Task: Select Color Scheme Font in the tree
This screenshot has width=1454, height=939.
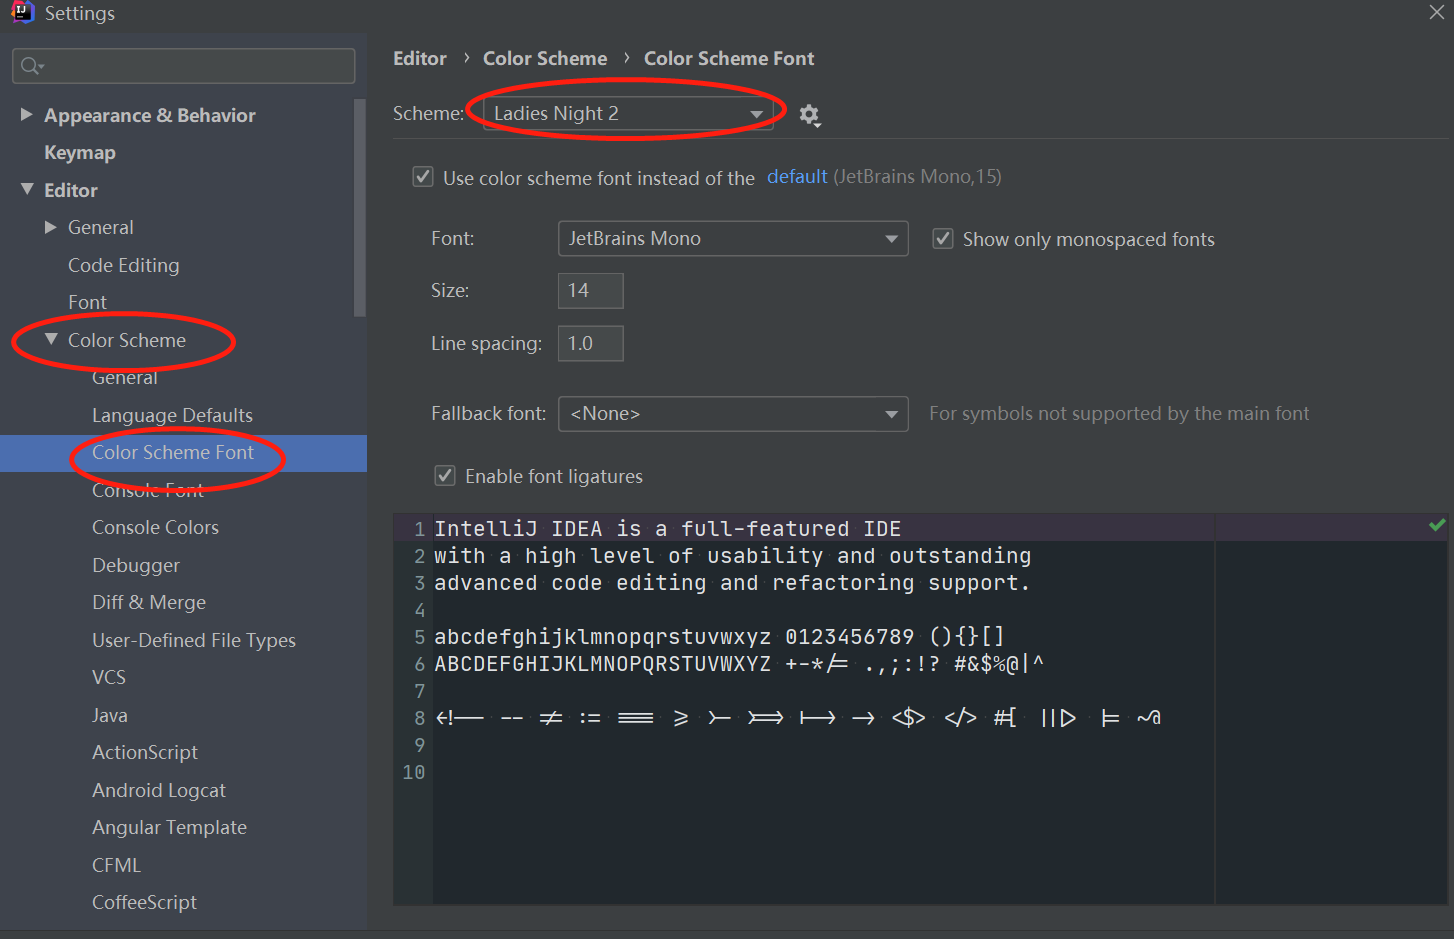Action: (x=173, y=452)
